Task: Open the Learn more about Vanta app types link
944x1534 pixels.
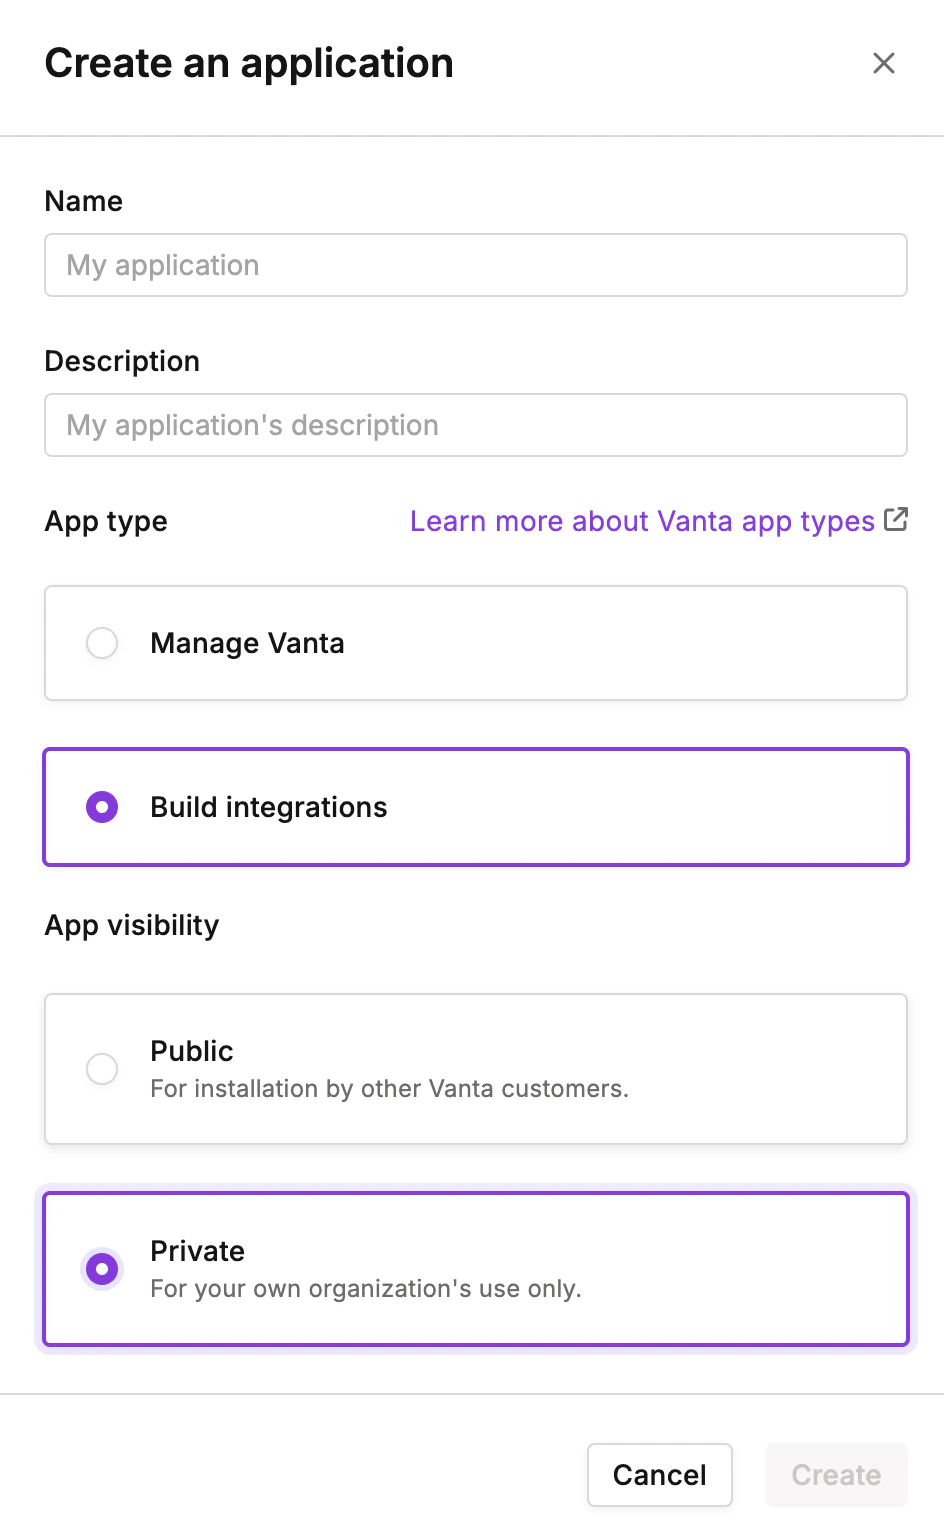Action: pos(641,521)
